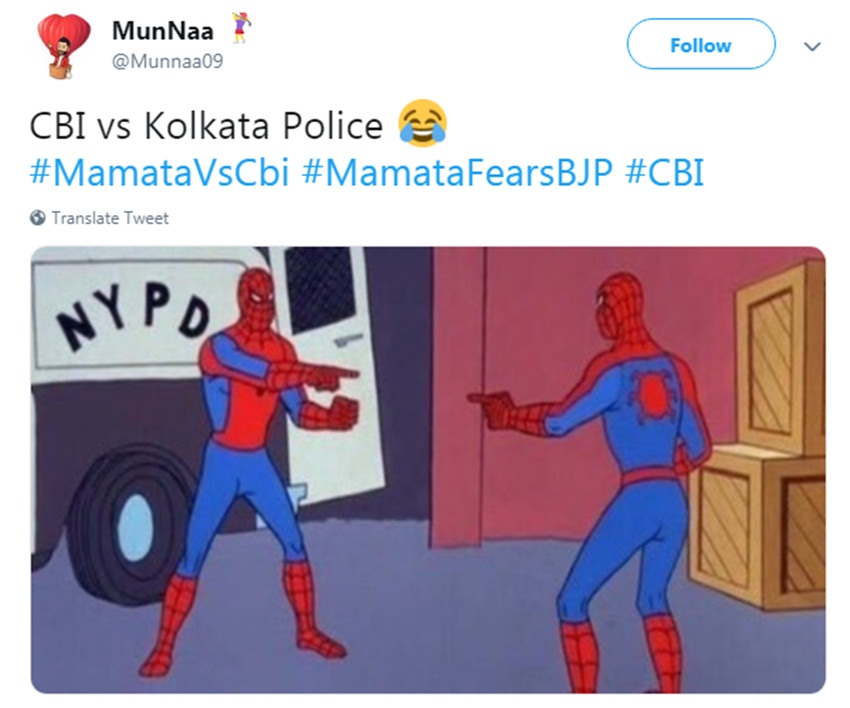The image size is (850, 708).
Task: Click the Translate Tweet link
Action: (x=110, y=218)
